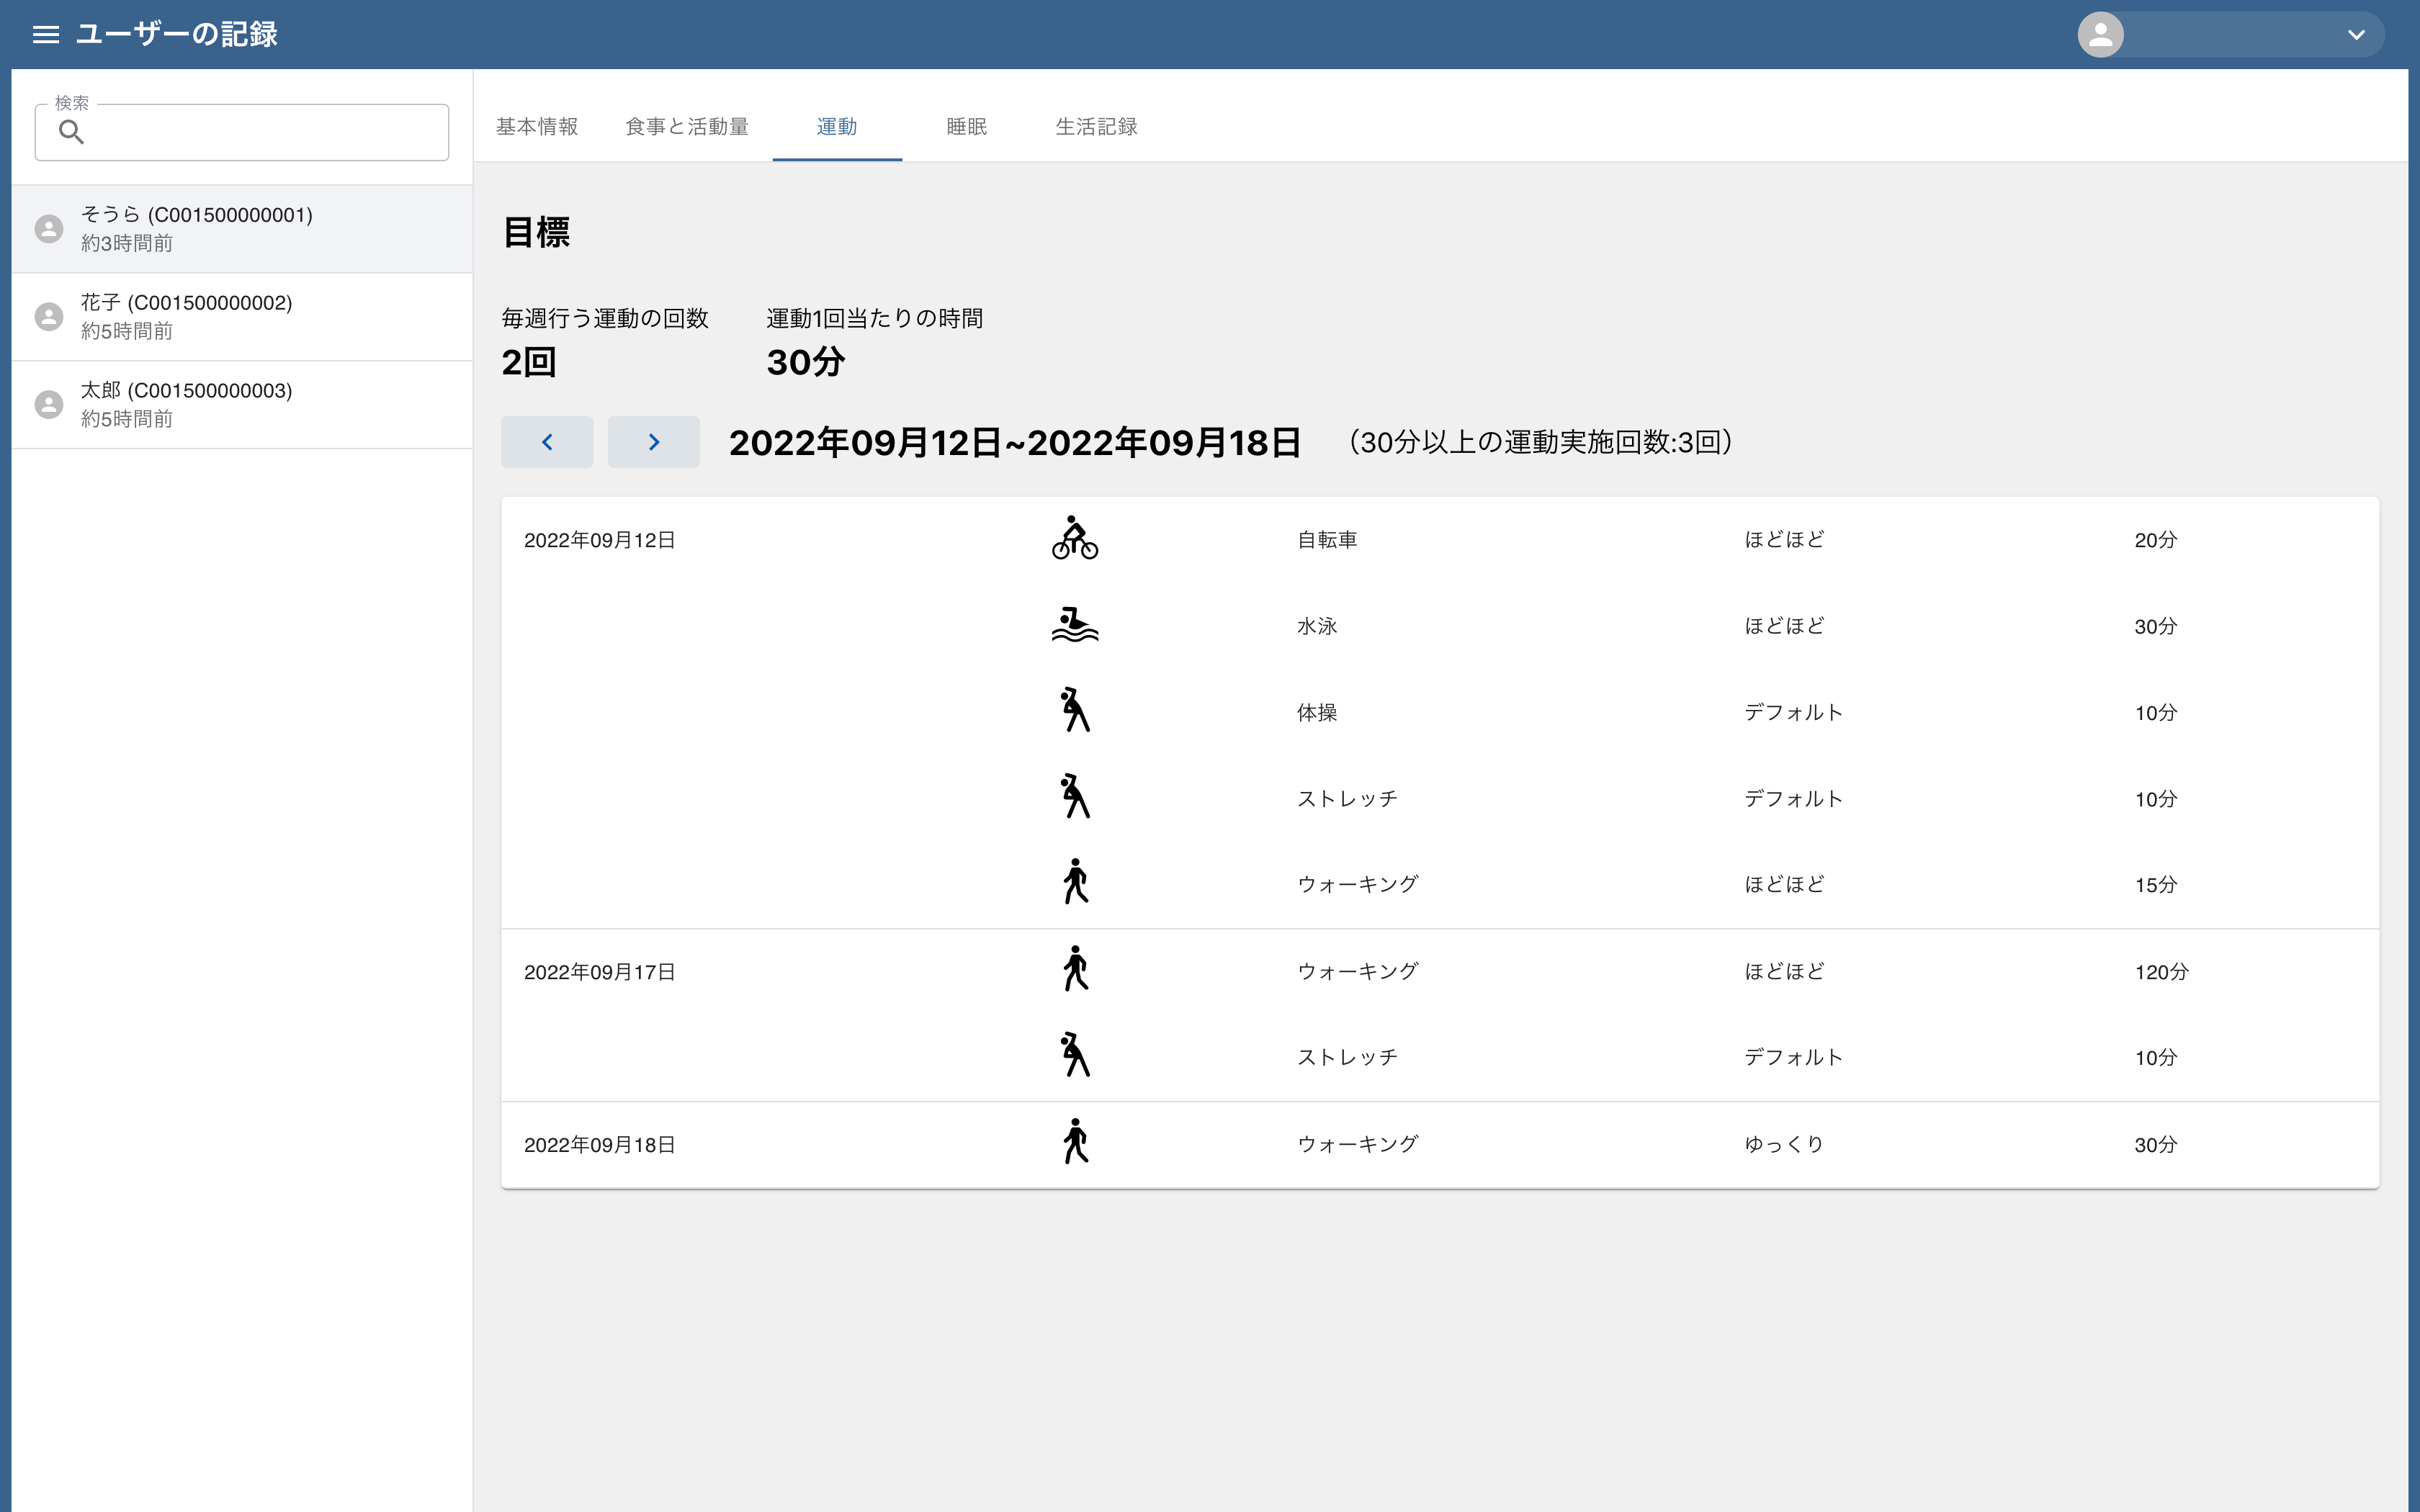The height and width of the screenshot is (1512, 2420).
Task: Click the walking icon on 2022年09月18日 row
Action: (1075, 1143)
